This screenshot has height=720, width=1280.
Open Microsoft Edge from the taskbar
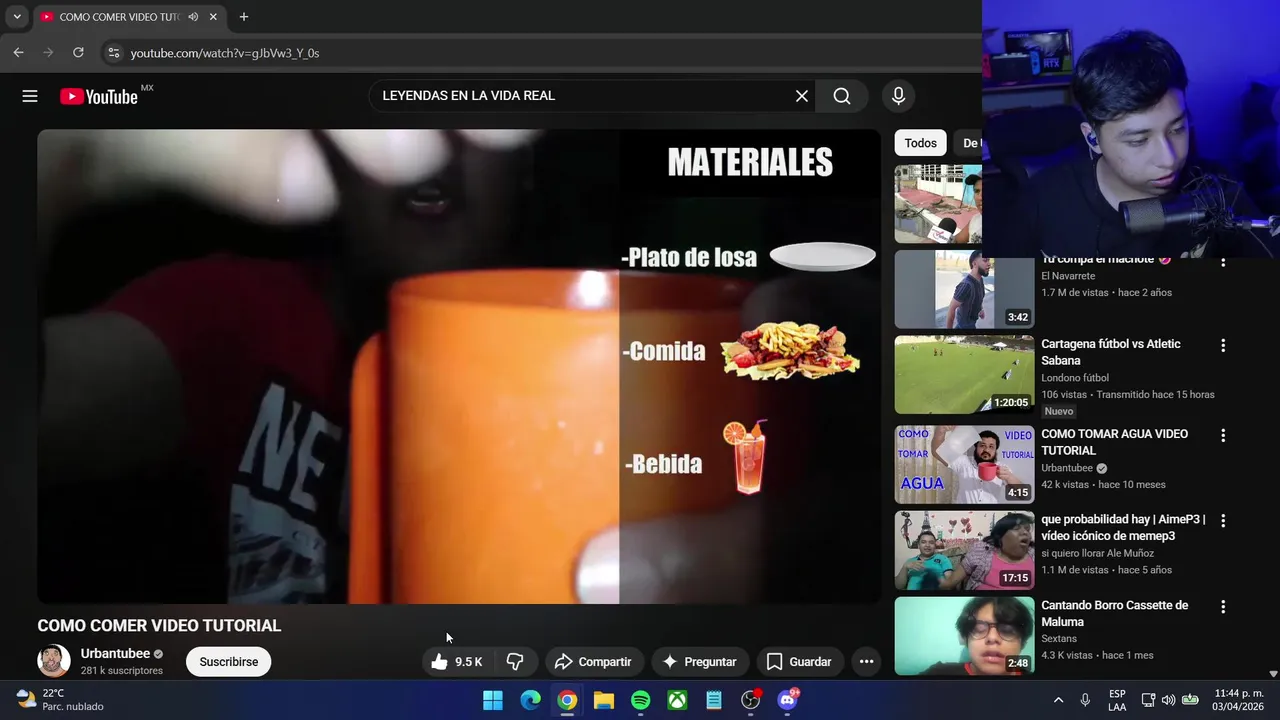[530, 700]
